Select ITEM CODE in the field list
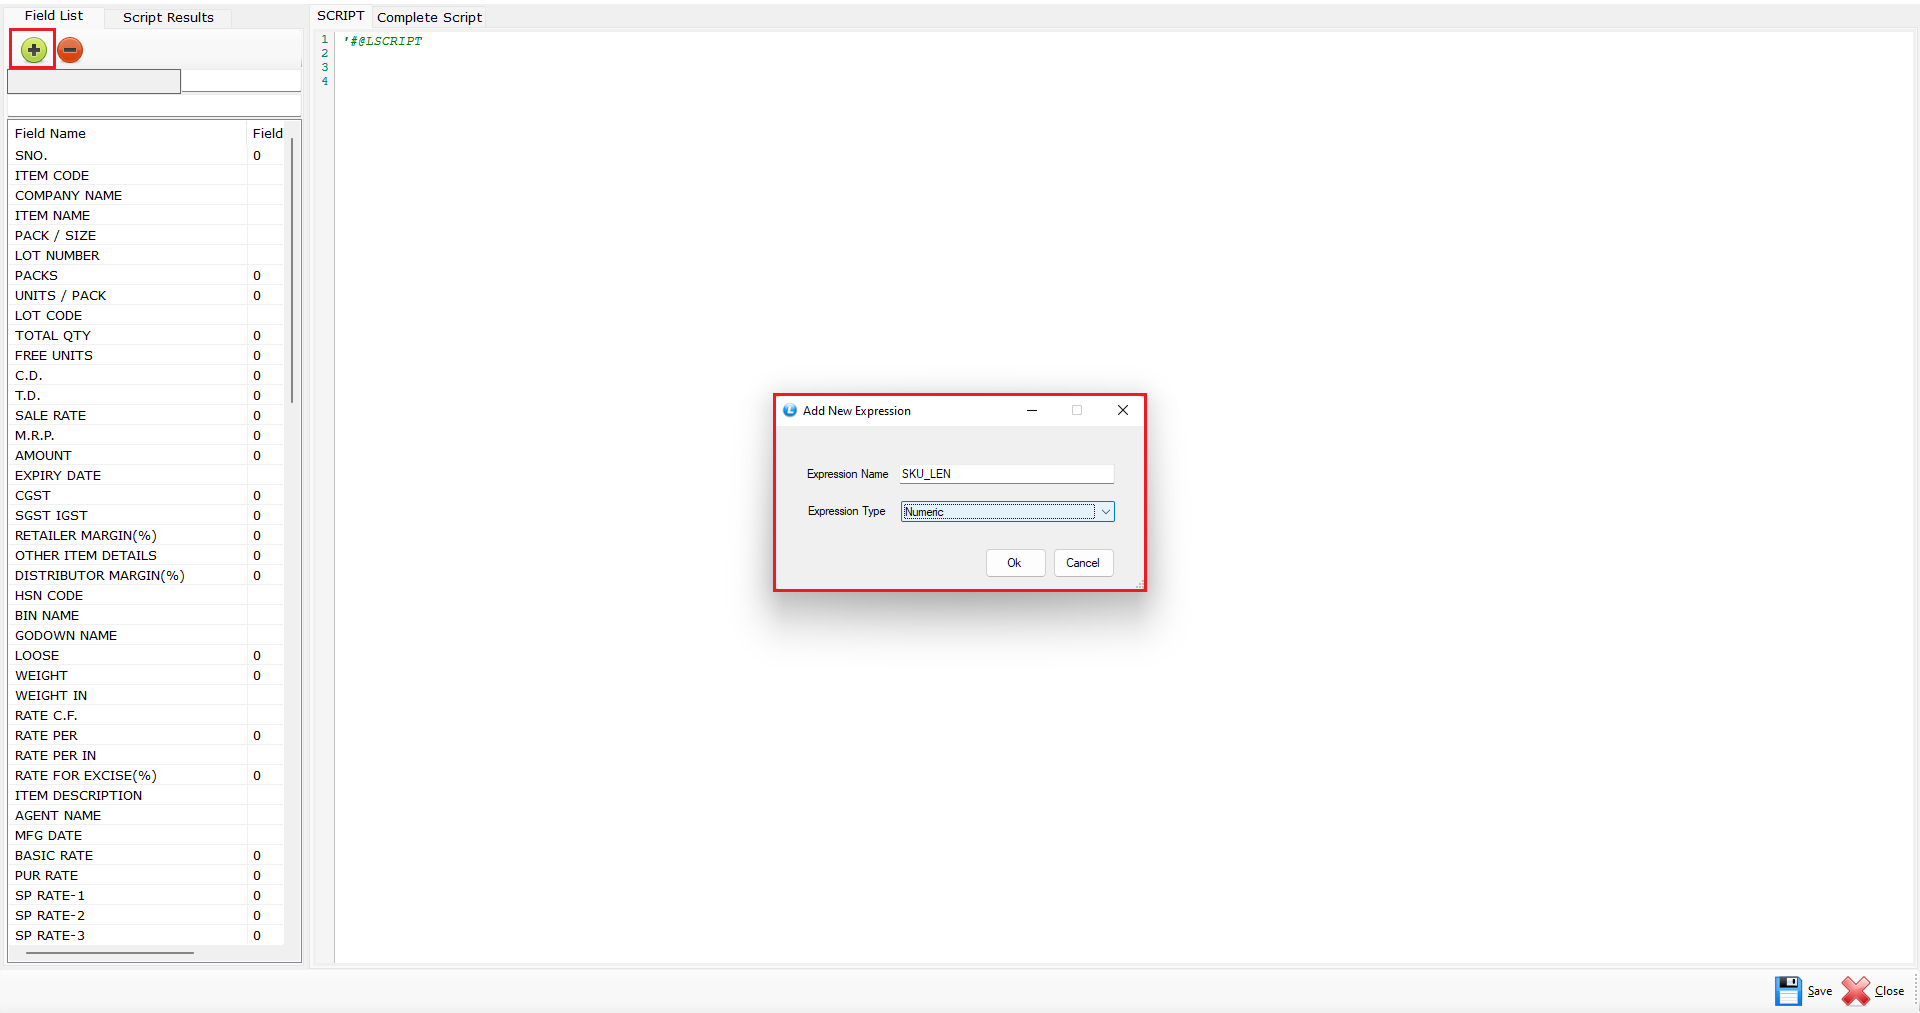 pos(52,176)
